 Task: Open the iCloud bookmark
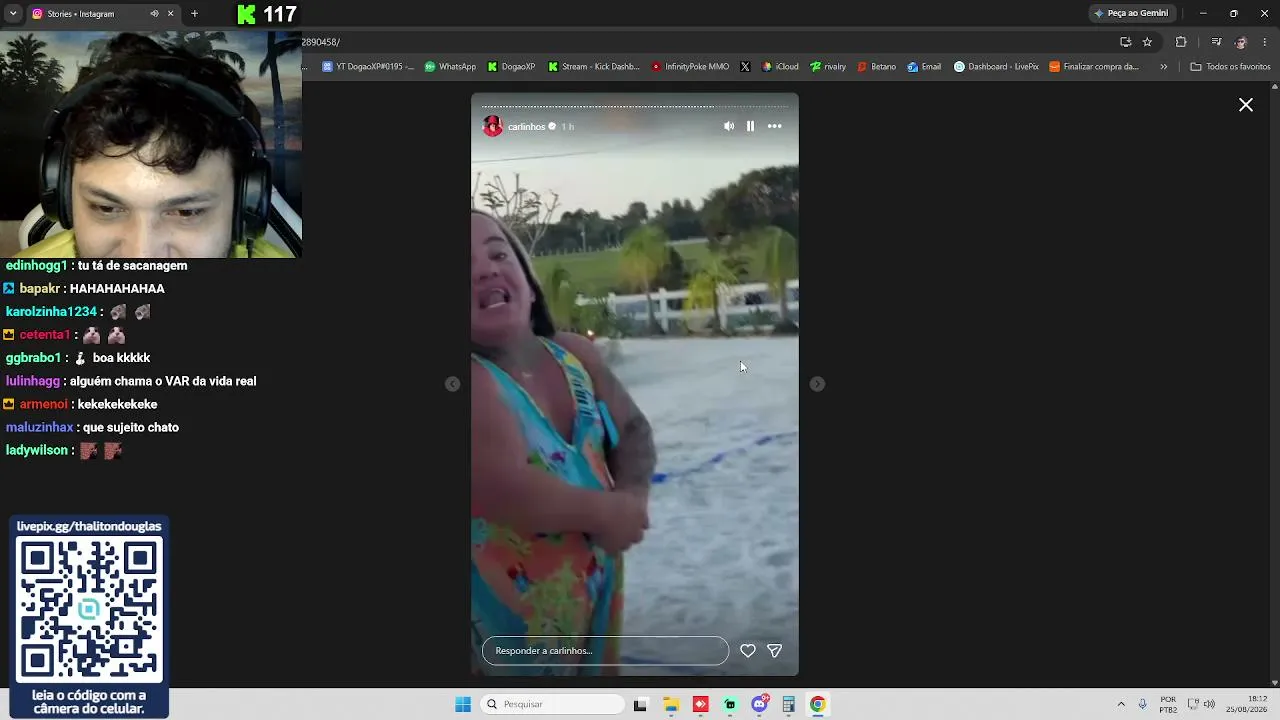(780, 67)
